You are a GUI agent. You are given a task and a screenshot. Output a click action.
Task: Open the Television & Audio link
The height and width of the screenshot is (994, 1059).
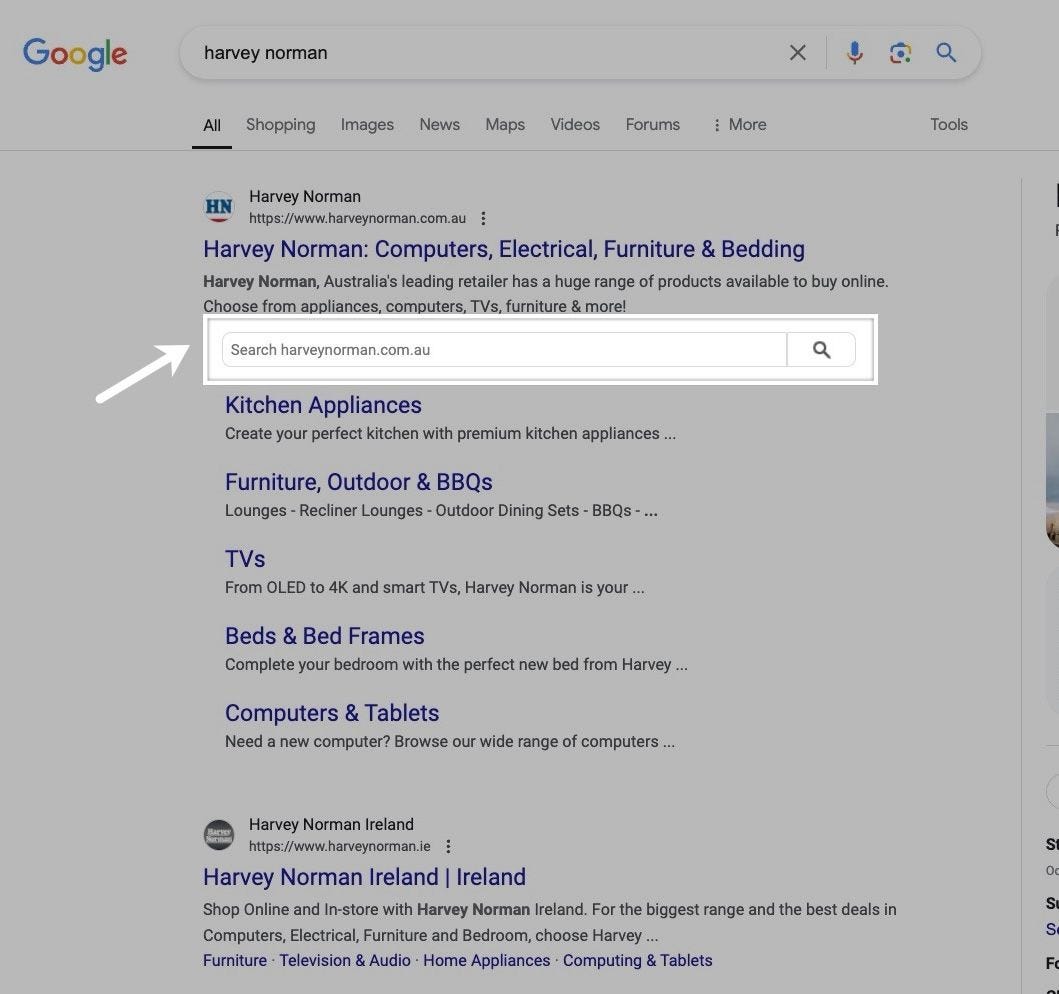pyautogui.click(x=344, y=960)
